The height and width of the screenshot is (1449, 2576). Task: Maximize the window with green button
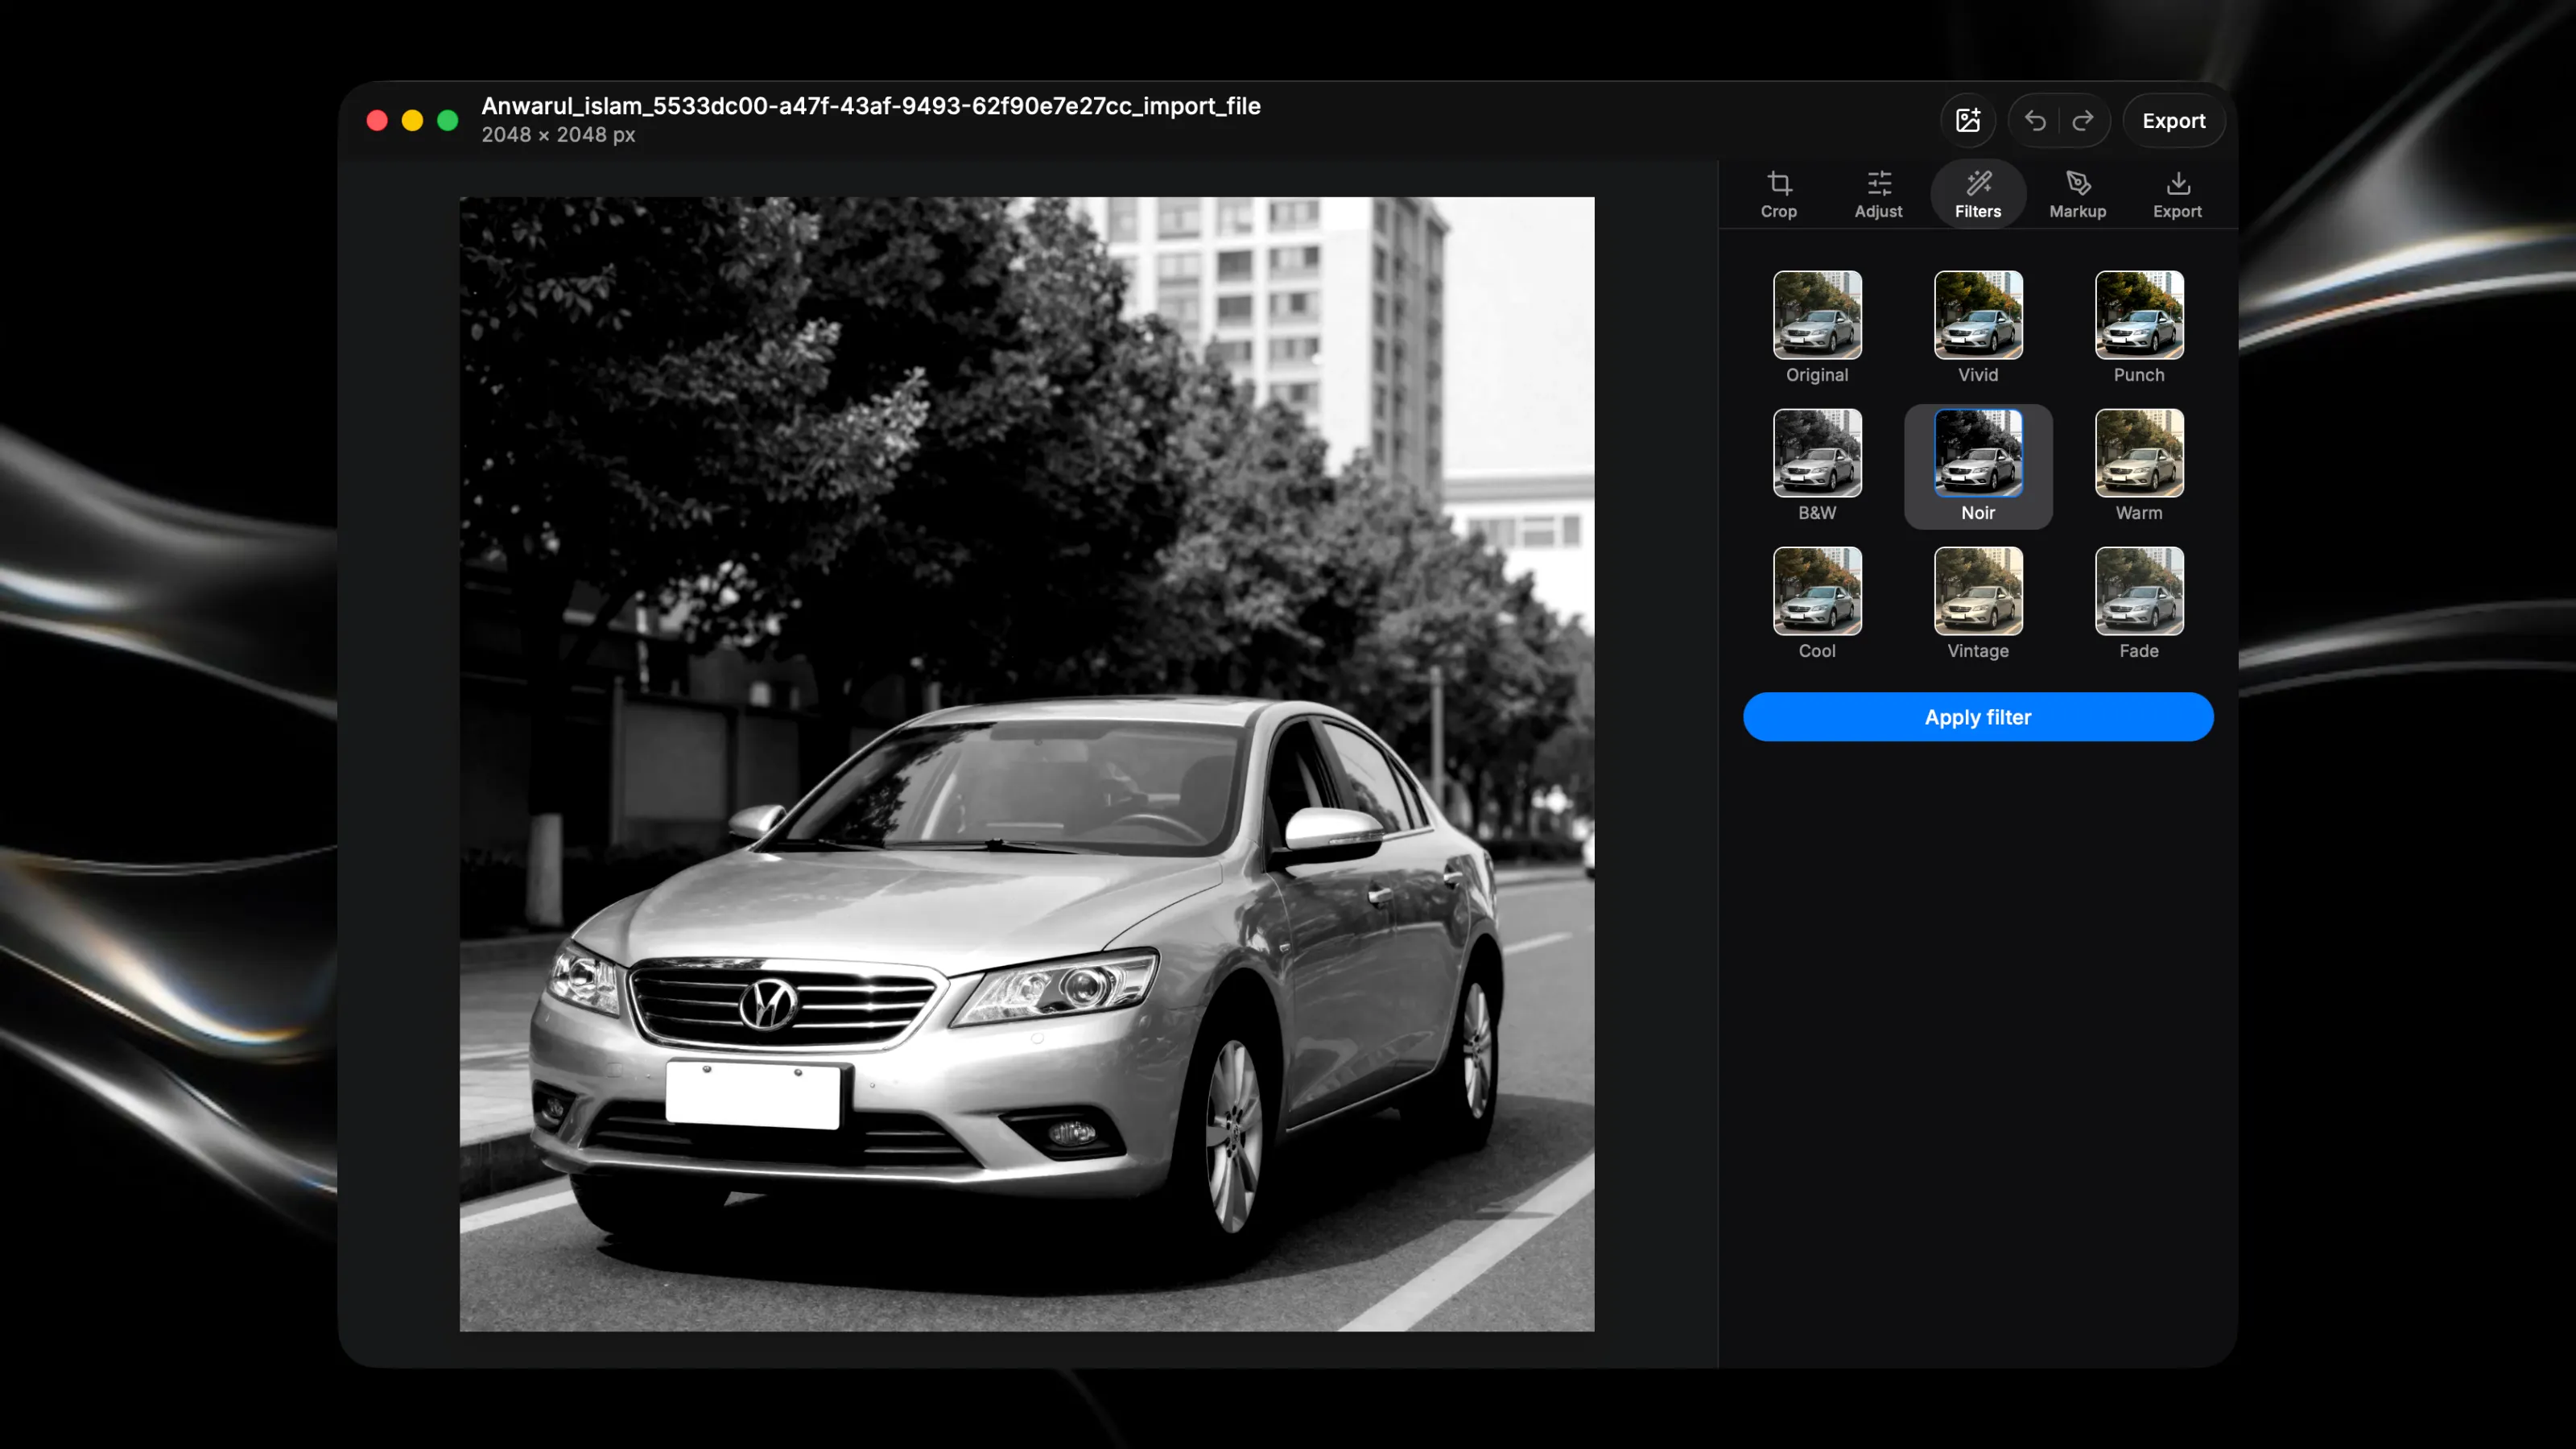(x=448, y=121)
